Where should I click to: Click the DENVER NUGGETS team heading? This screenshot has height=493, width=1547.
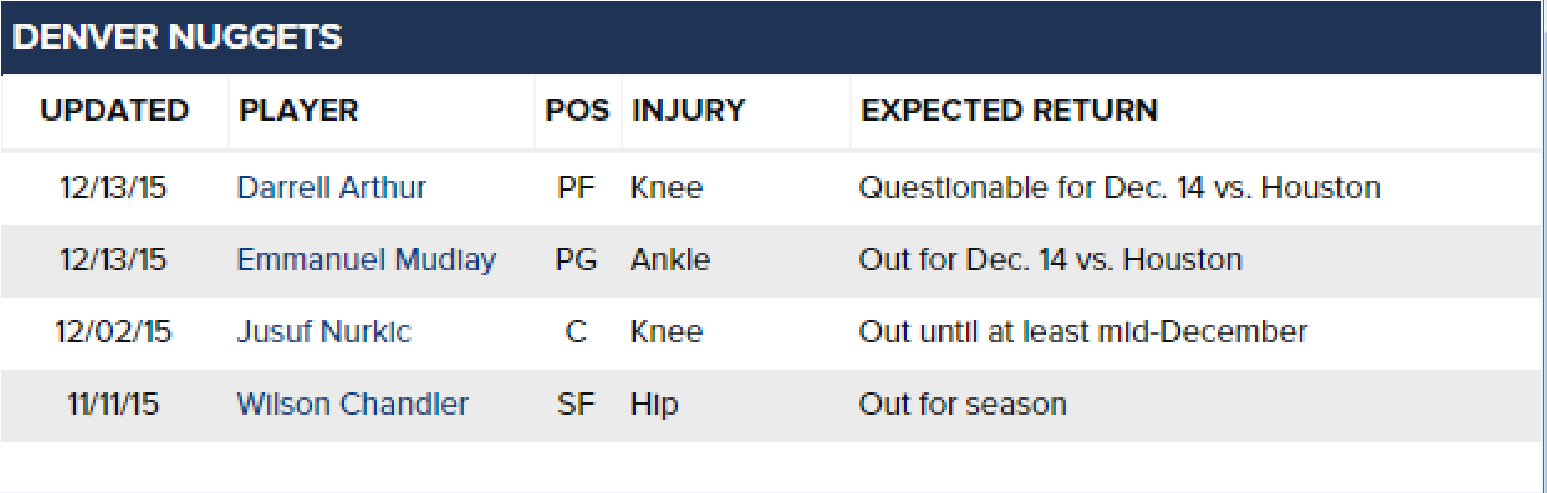tap(177, 38)
